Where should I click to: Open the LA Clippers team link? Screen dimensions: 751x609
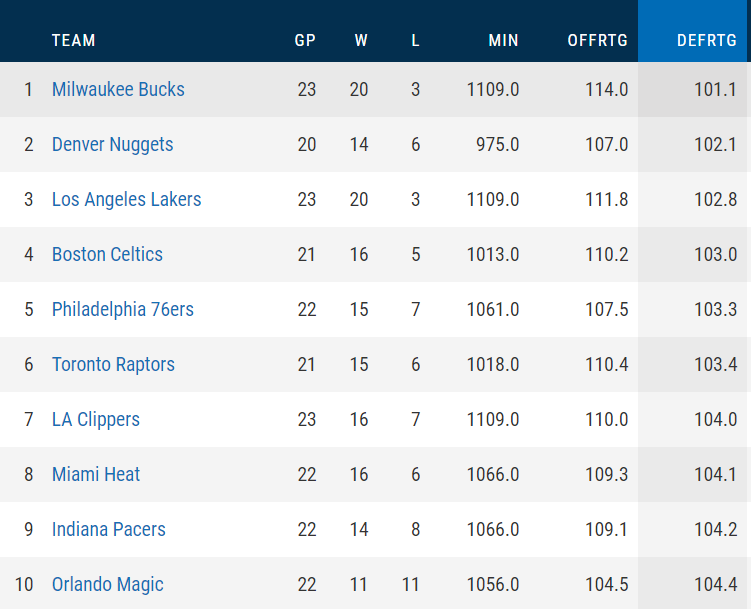click(x=96, y=420)
